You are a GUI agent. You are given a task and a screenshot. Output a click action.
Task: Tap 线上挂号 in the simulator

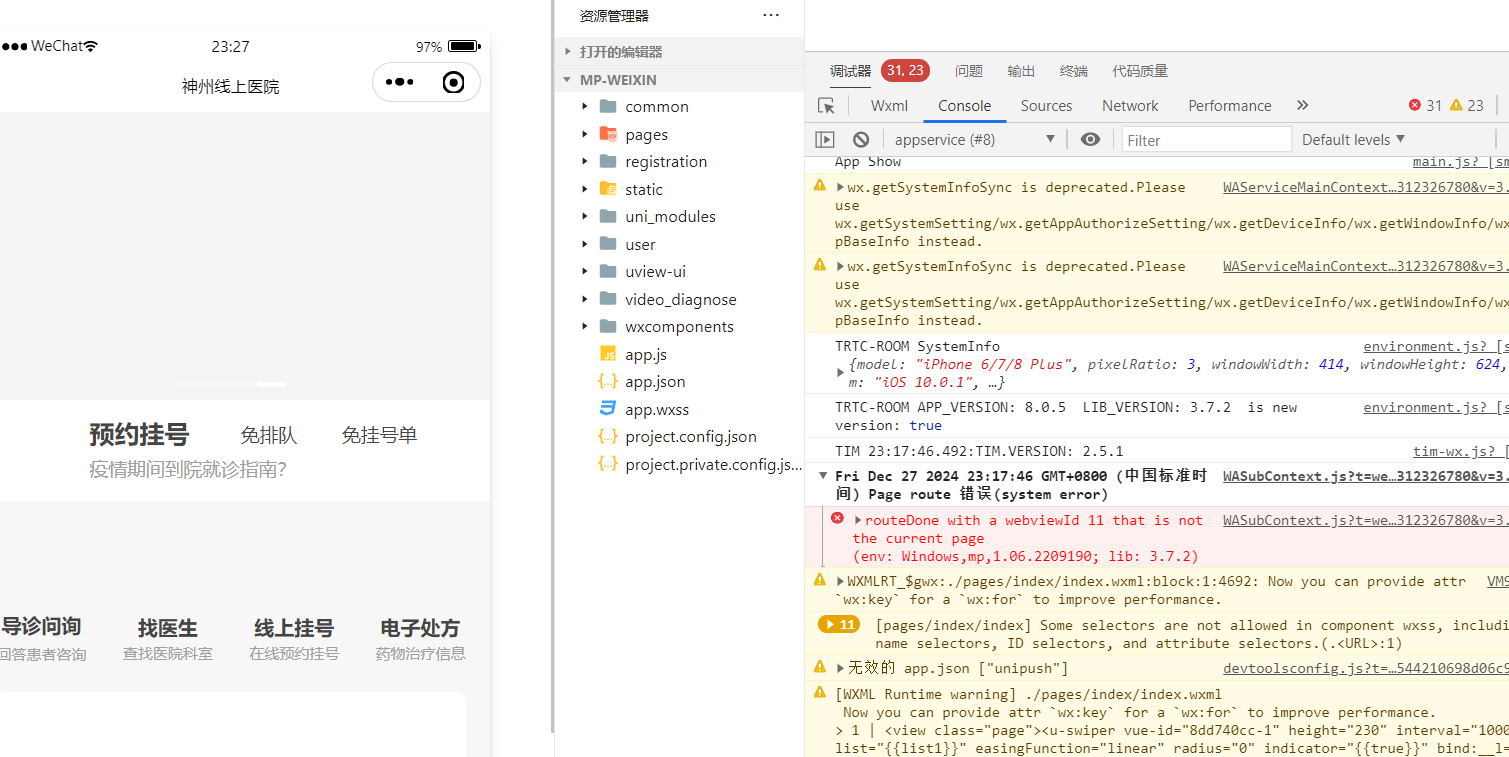294,628
